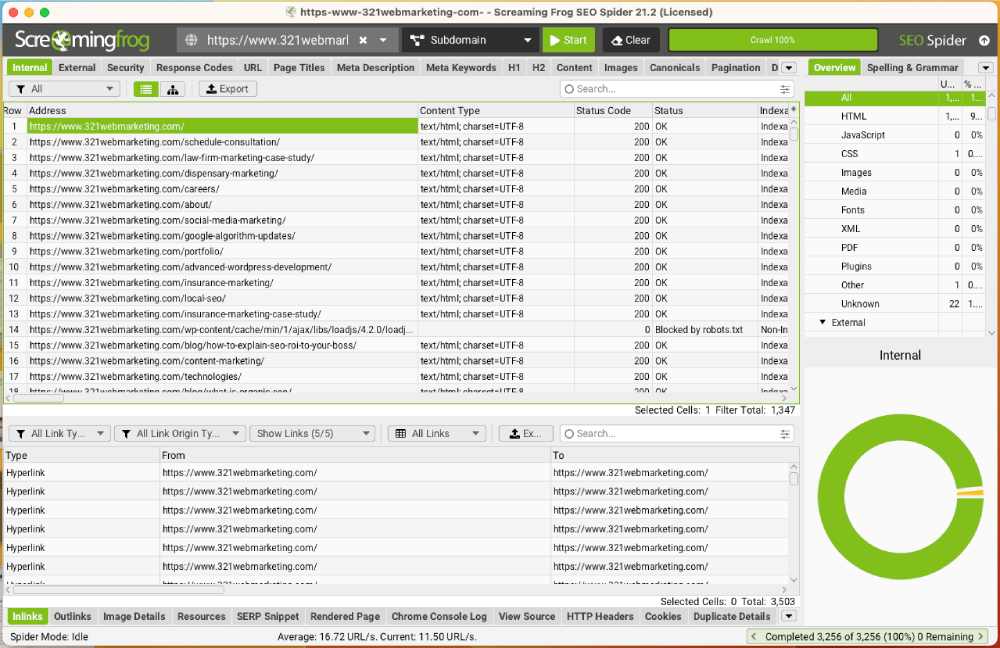Sort by Status Code column header
The width and height of the screenshot is (1000, 648).
pos(603,110)
